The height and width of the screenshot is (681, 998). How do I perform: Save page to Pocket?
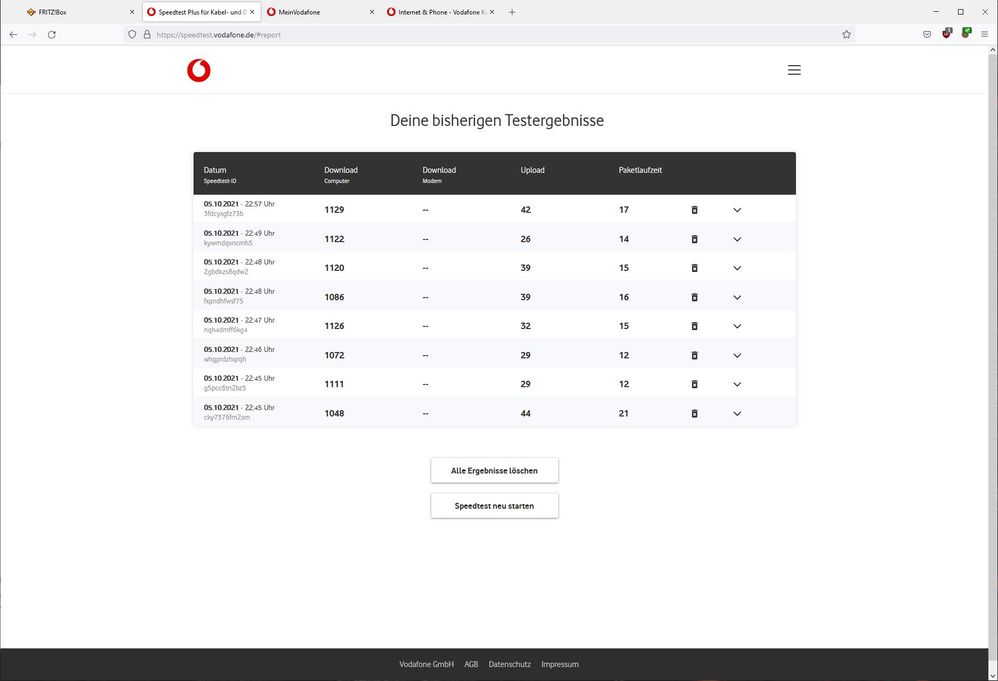tap(927, 34)
